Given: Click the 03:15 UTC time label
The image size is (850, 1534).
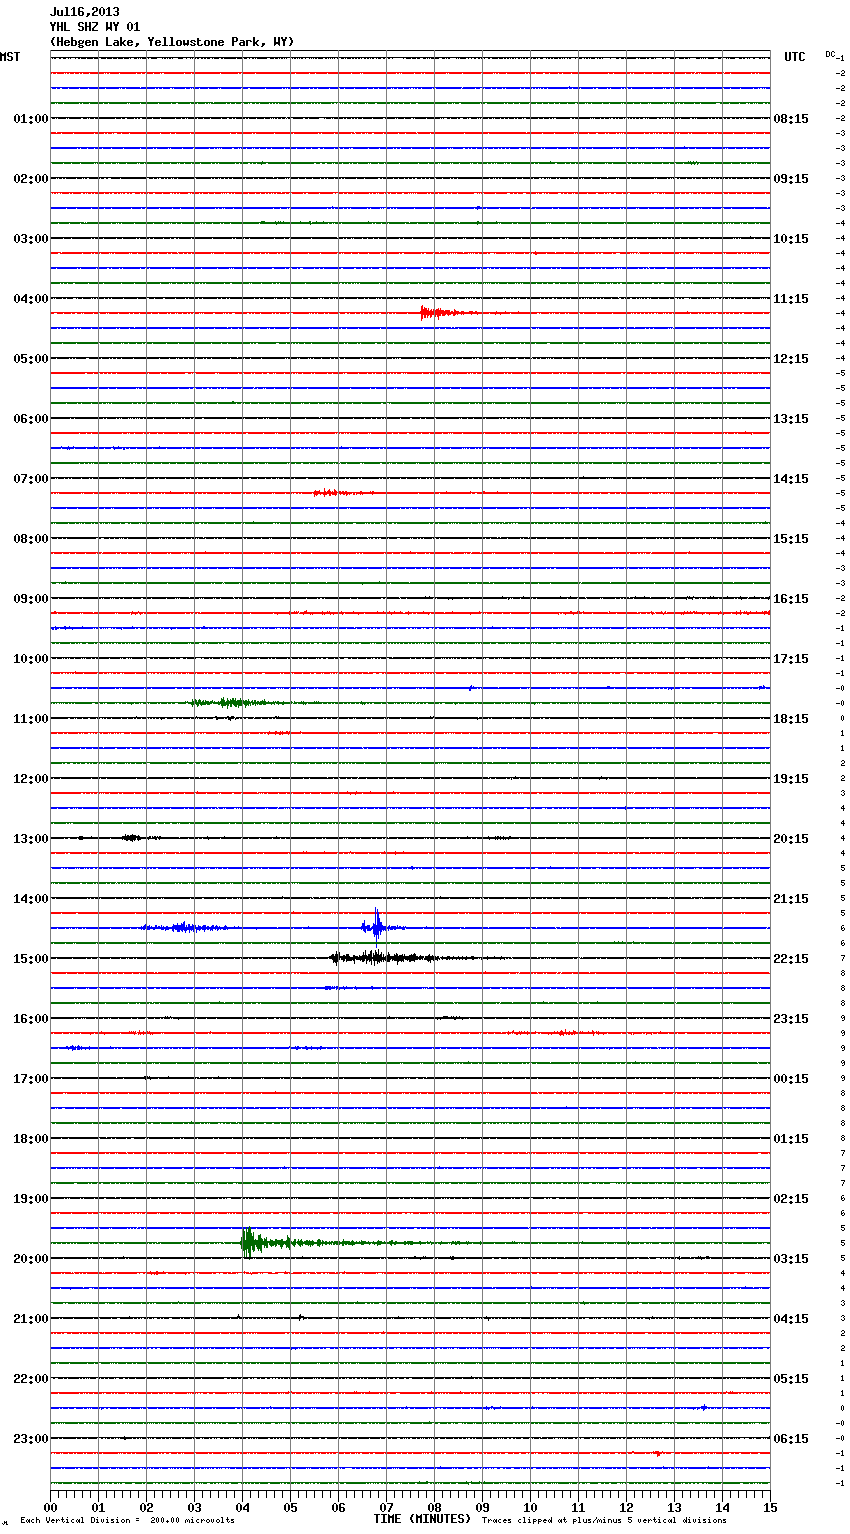Looking at the screenshot, I should [791, 1259].
